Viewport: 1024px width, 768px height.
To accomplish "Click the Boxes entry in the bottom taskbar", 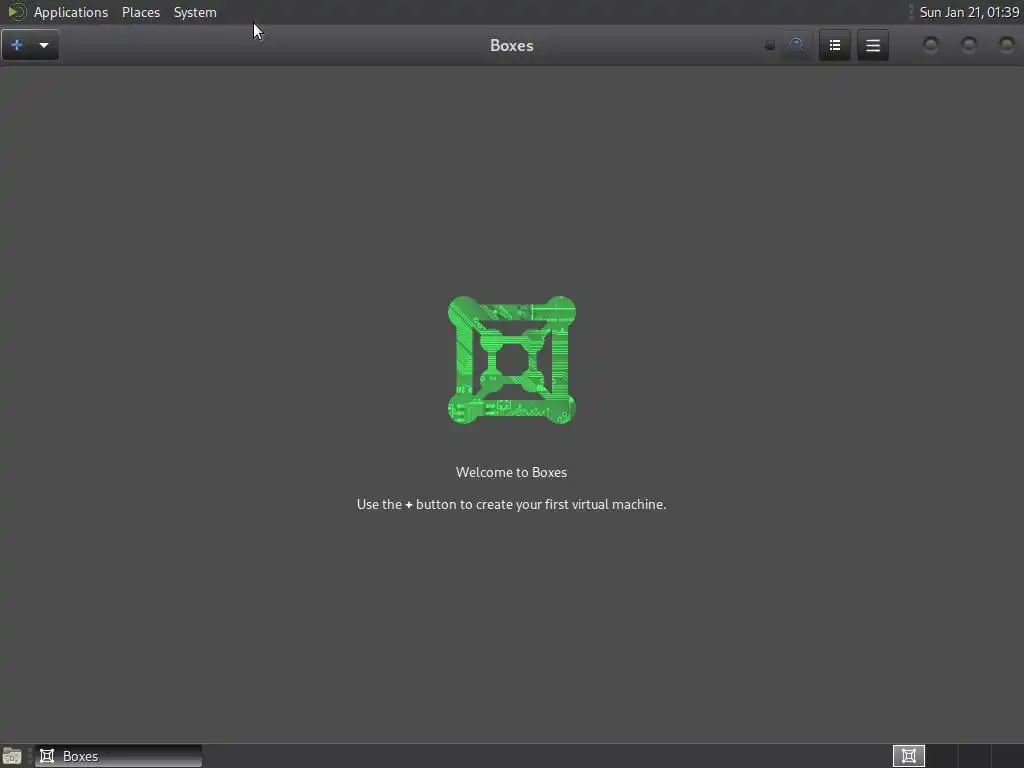I will [x=118, y=756].
